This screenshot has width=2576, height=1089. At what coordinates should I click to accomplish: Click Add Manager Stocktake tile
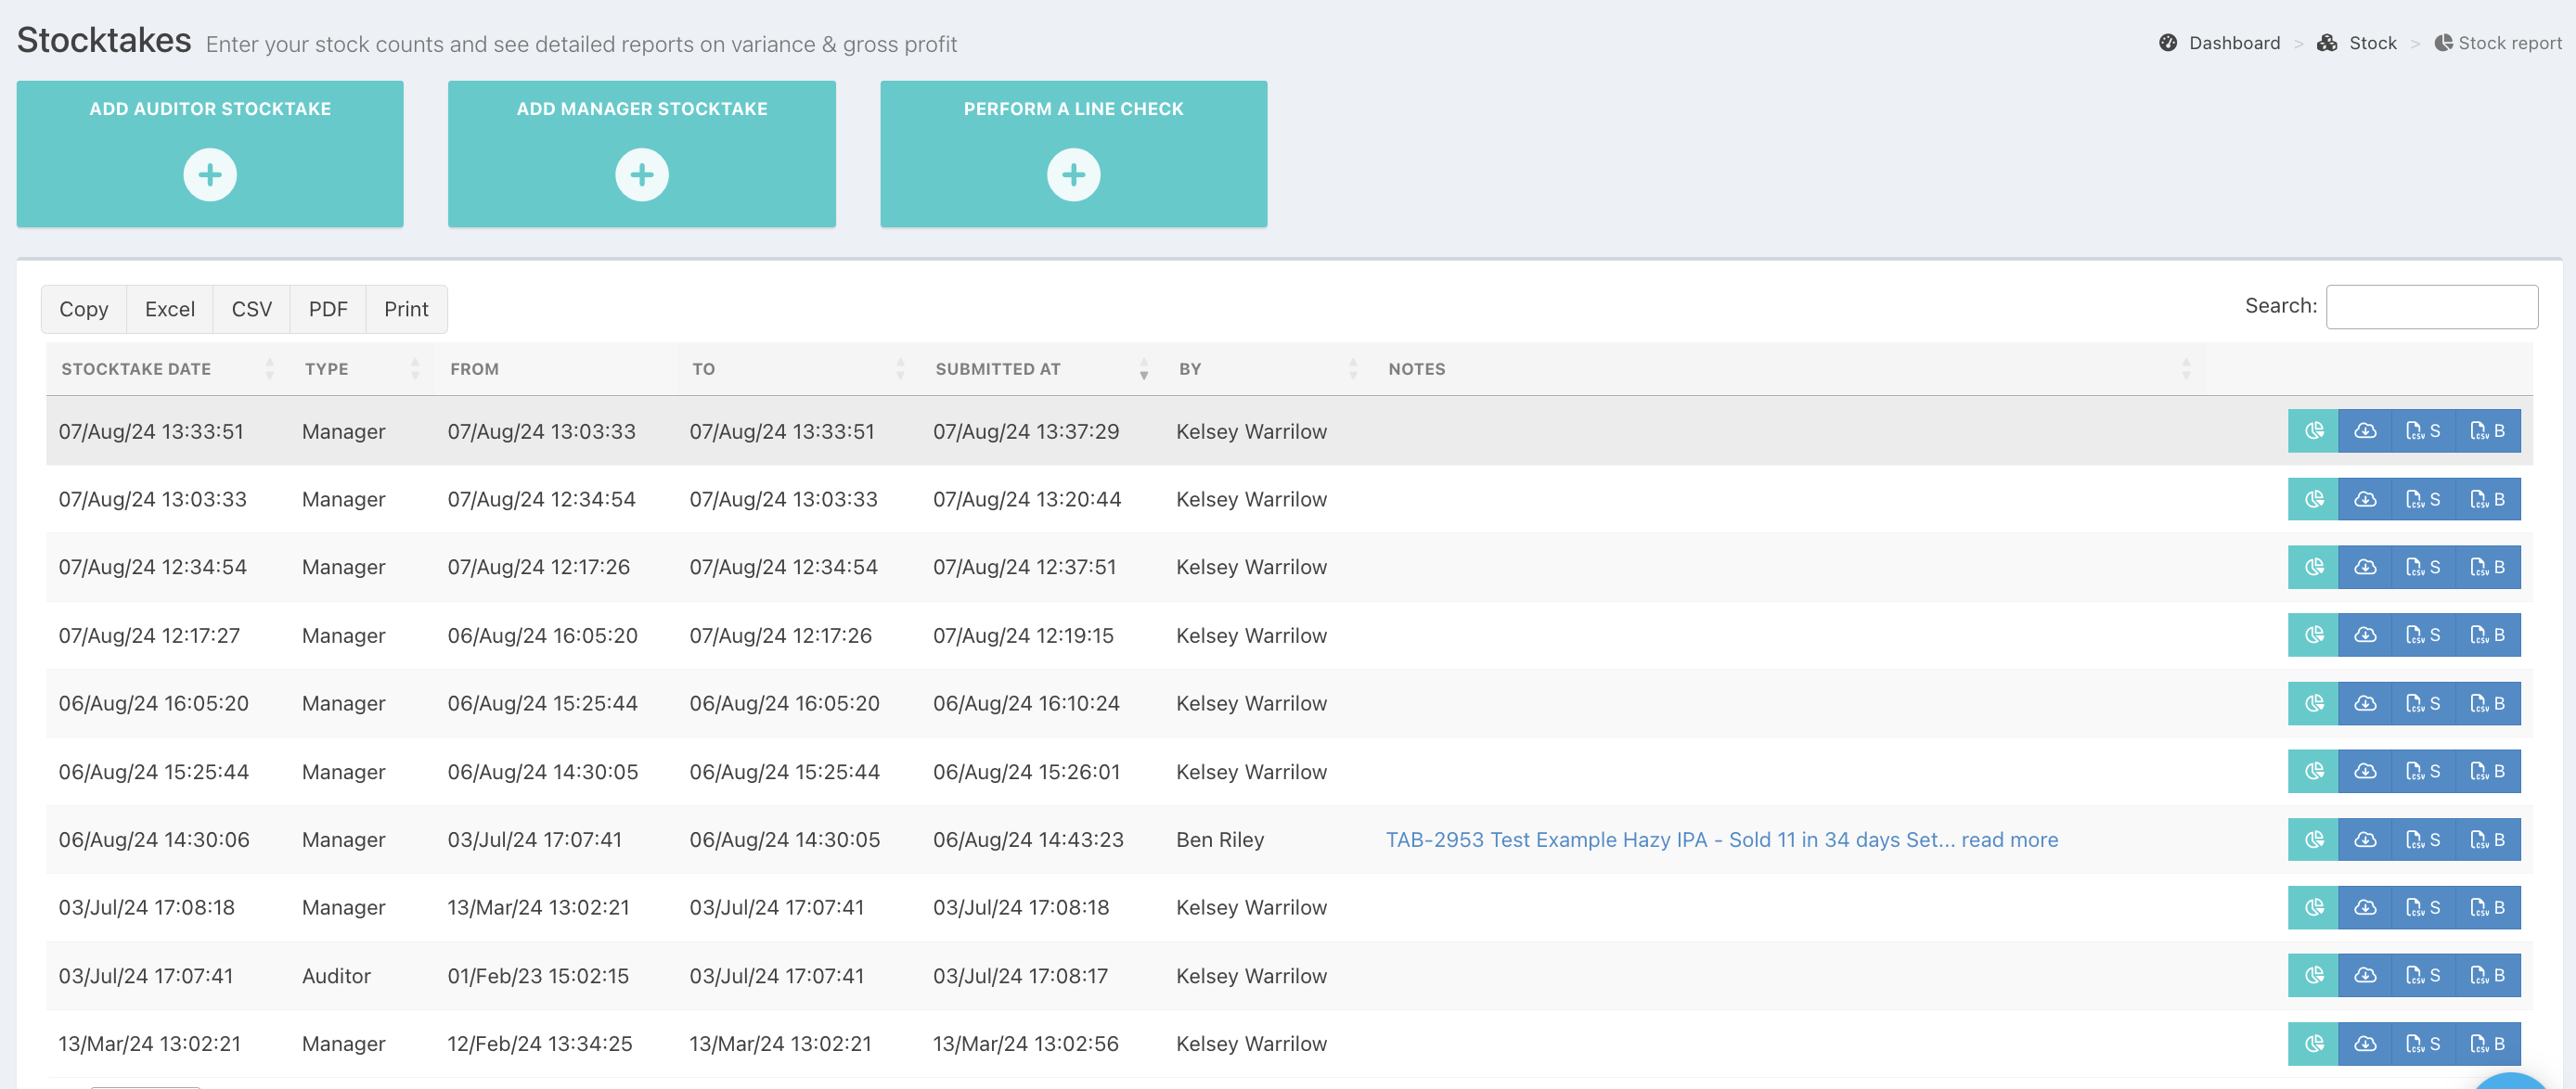tap(642, 154)
